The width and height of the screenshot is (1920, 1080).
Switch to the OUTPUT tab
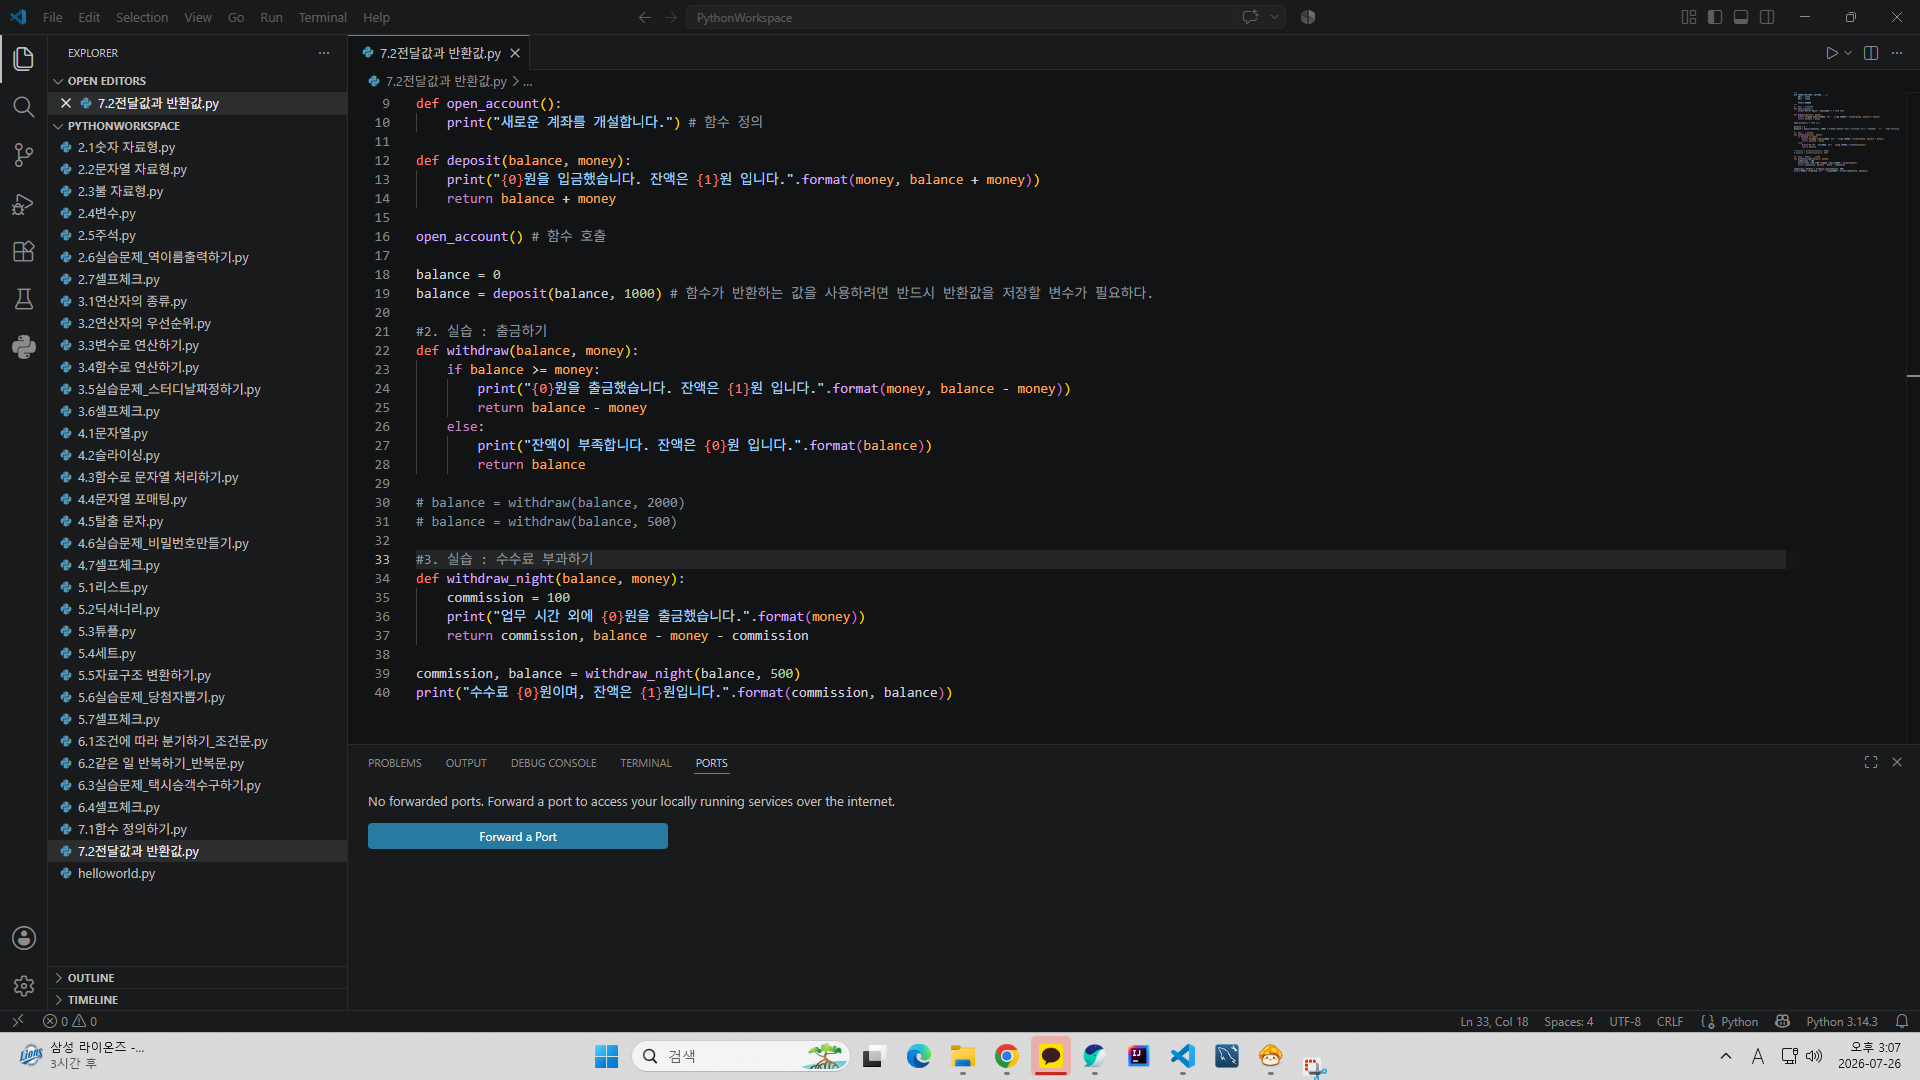[466, 763]
